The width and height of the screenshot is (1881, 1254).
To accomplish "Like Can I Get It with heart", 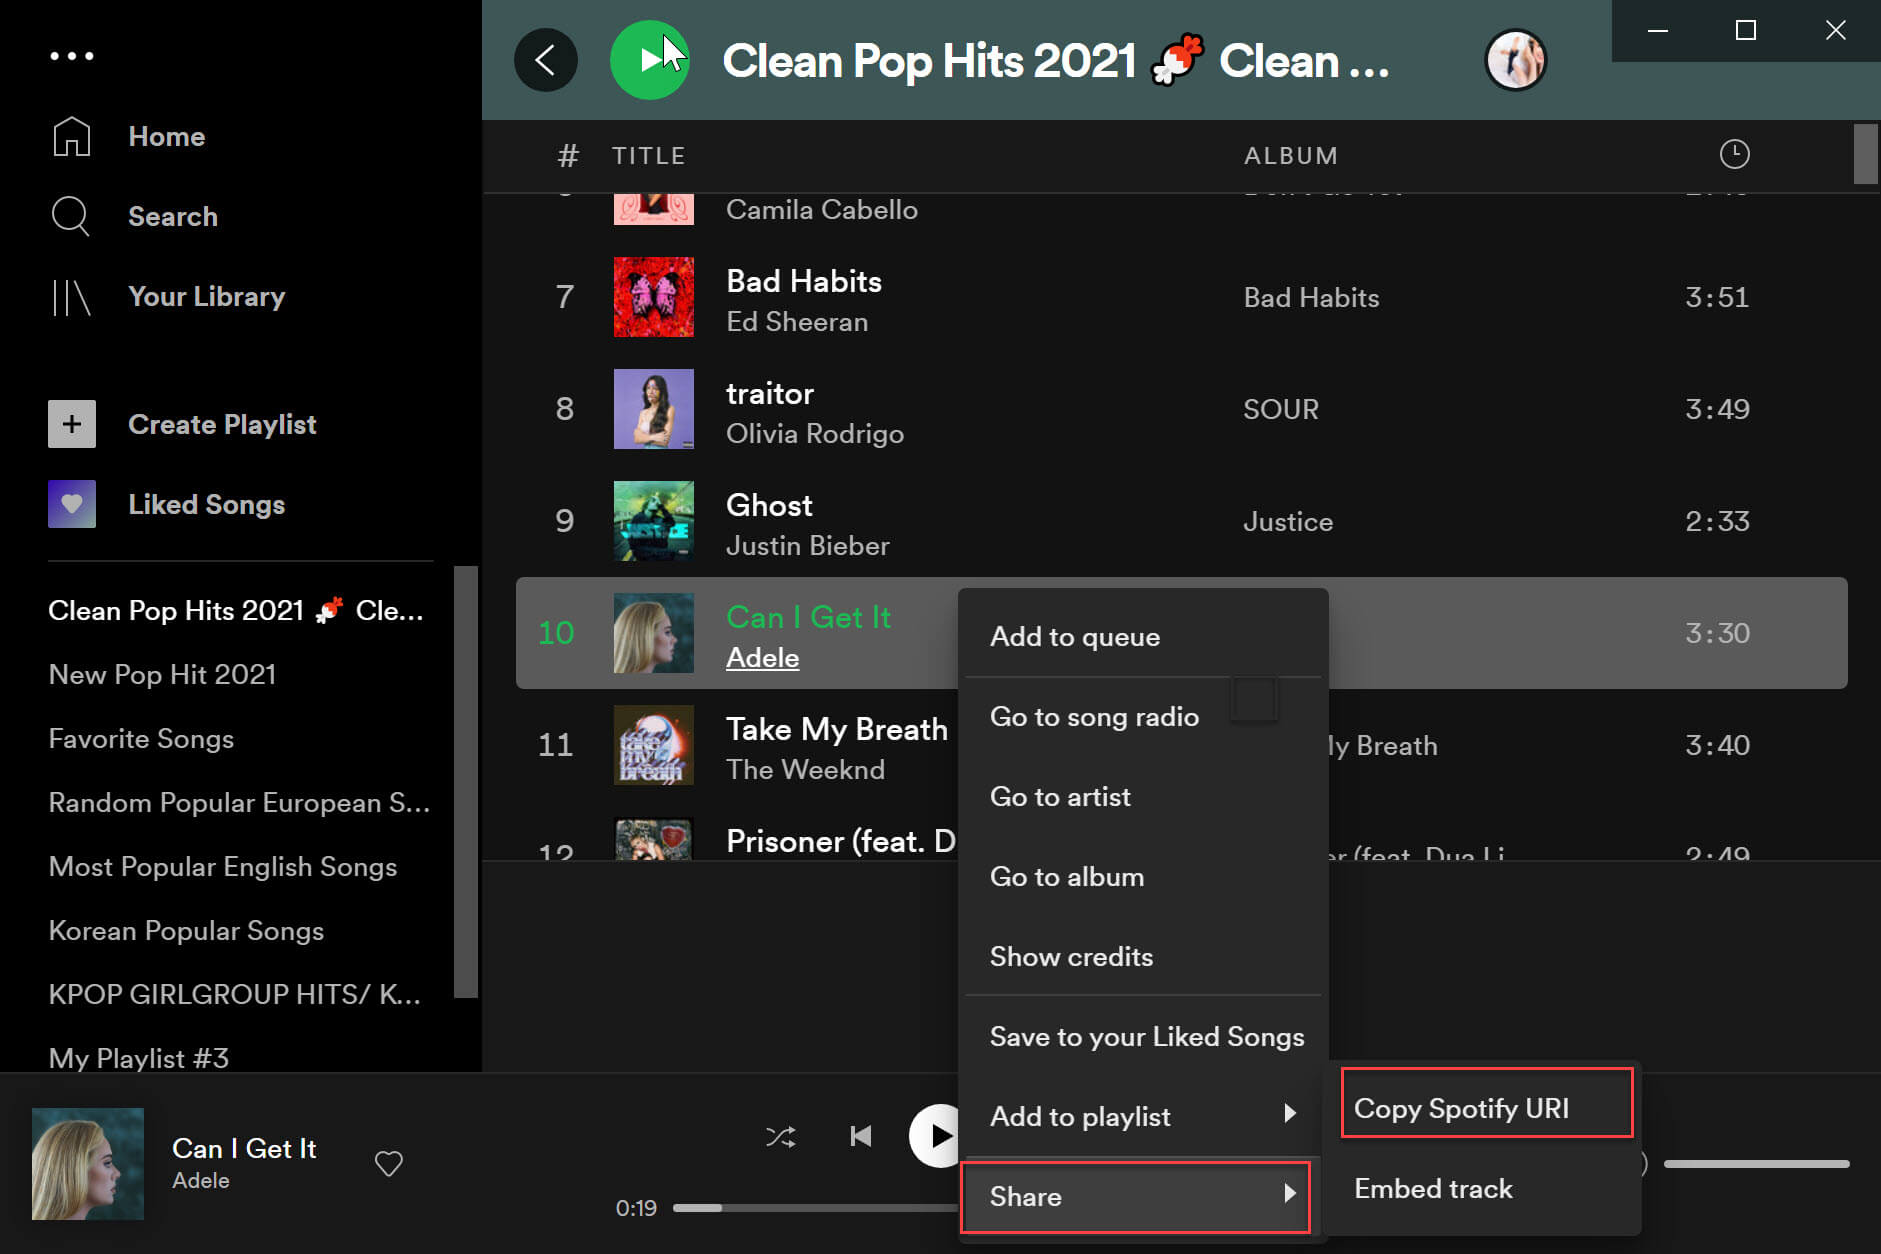I will point(389,1163).
